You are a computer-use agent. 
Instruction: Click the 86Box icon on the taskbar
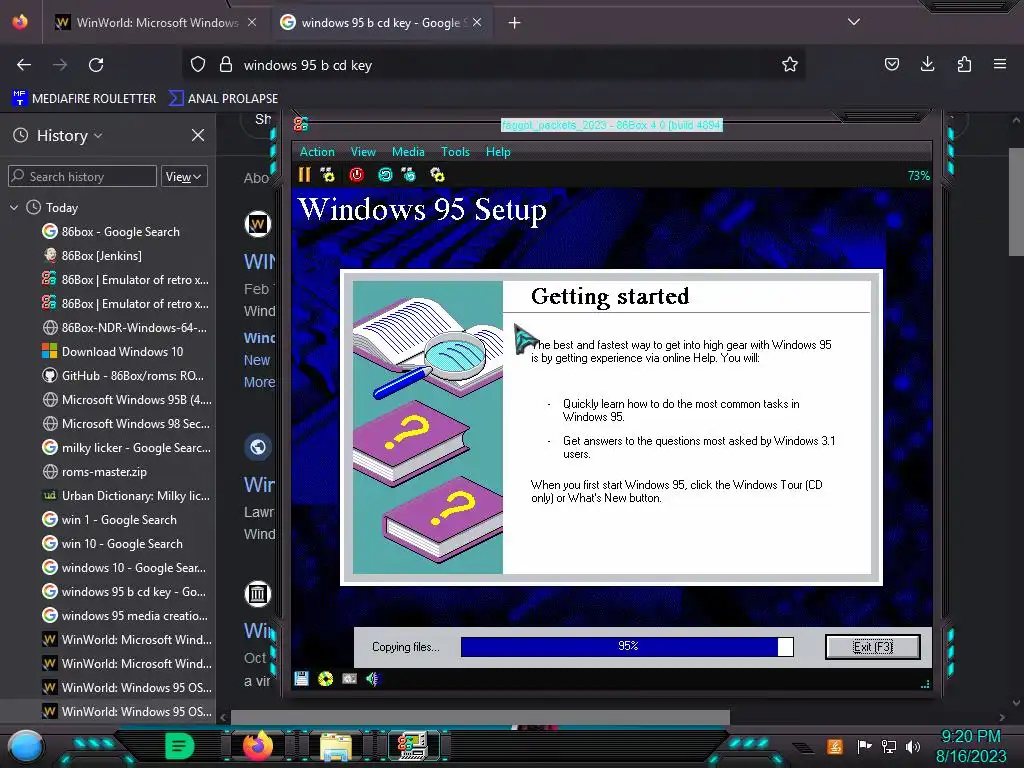413,746
